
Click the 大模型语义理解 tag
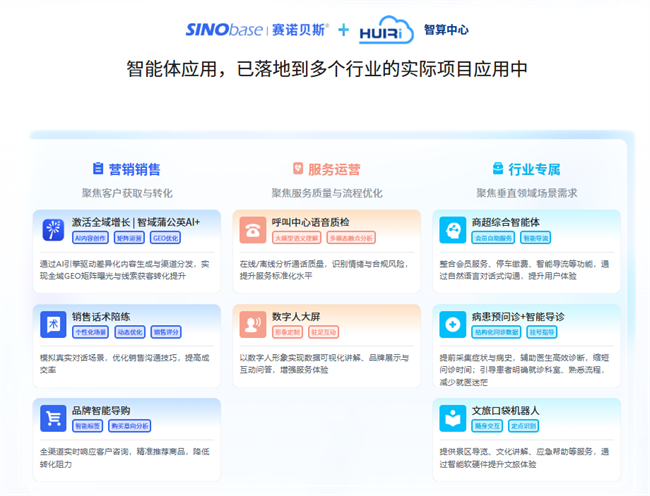tap(297, 238)
